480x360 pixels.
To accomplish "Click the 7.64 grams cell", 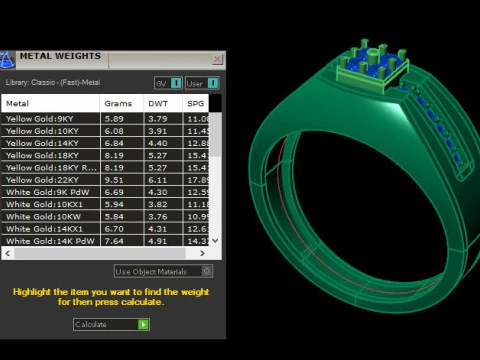I will coord(122,241).
